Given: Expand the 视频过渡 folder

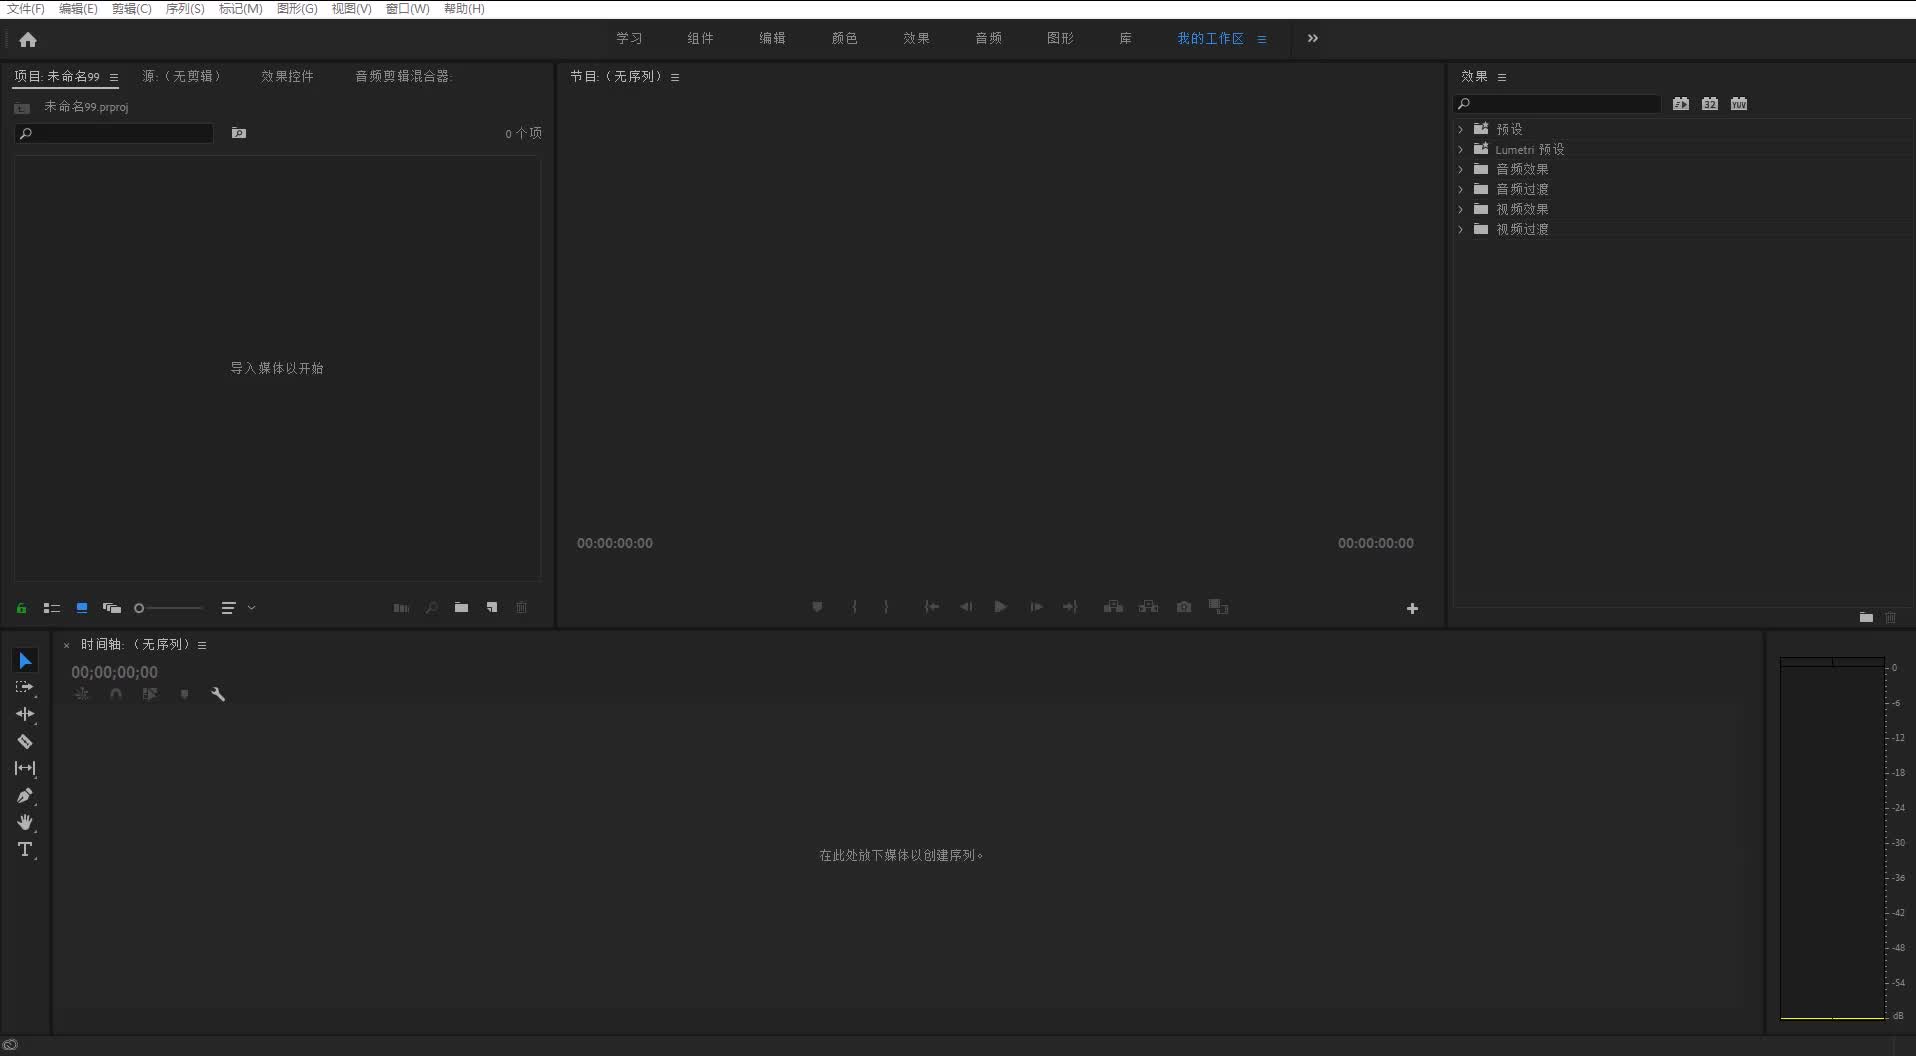Looking at the screenshot, I should click(1461, 229).
